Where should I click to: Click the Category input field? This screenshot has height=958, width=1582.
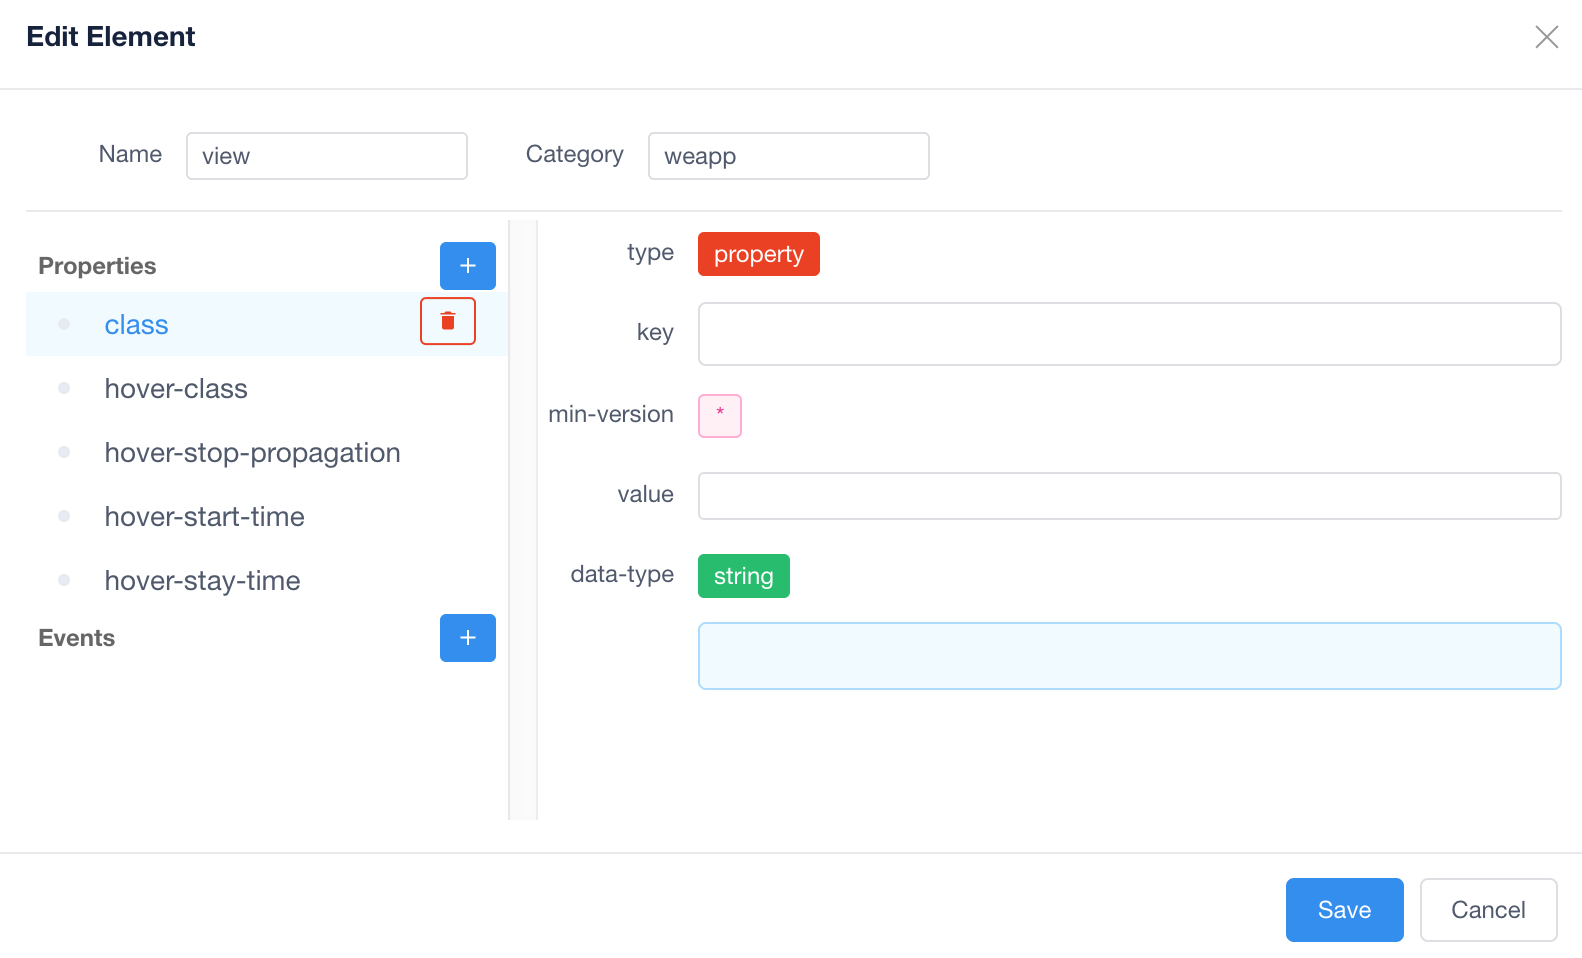click(789, 156)
